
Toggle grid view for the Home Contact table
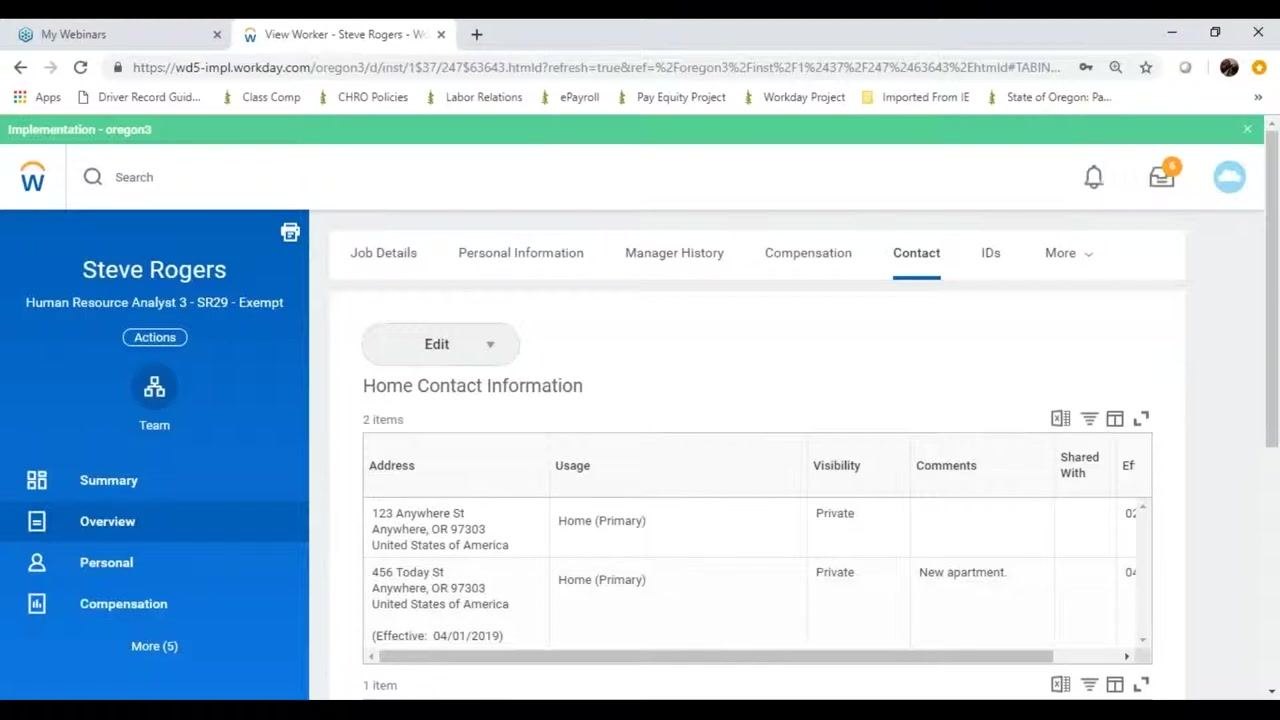point(1115,419)
